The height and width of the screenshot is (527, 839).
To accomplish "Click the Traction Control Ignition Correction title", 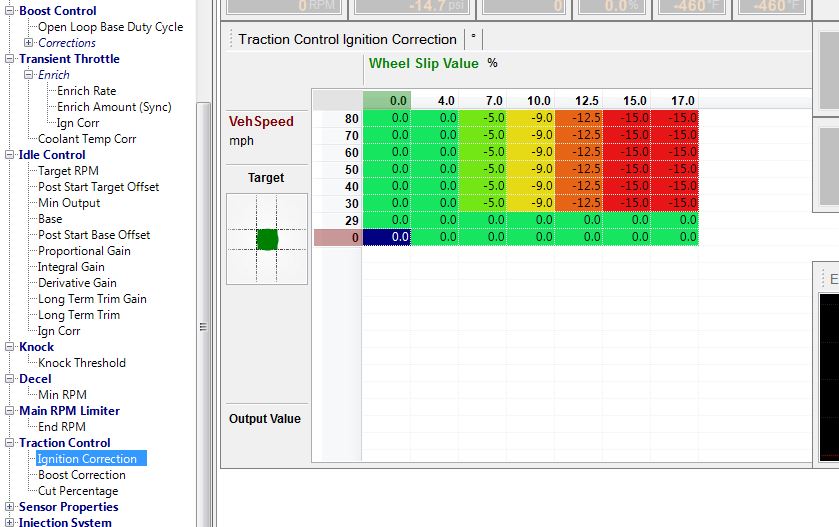I will [x=347, y=40].
